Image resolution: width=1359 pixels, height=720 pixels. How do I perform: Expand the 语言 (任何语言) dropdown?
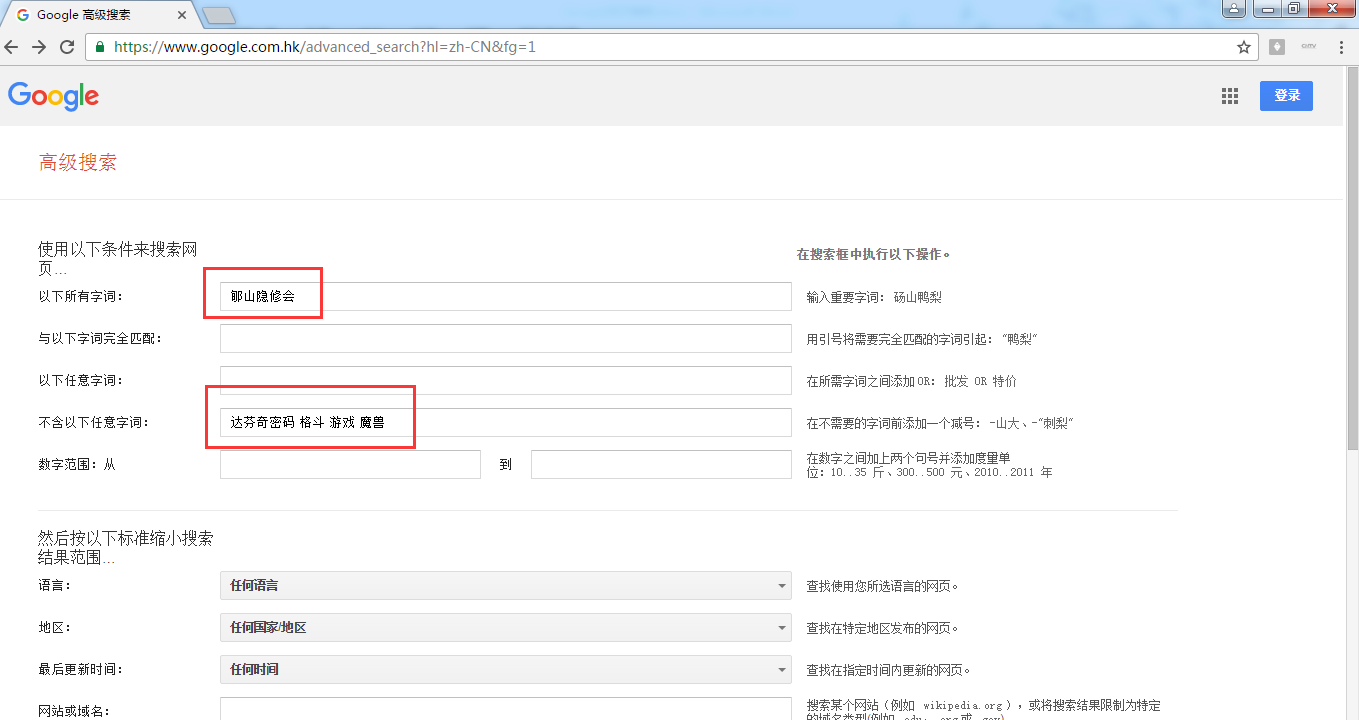(506, 586)
